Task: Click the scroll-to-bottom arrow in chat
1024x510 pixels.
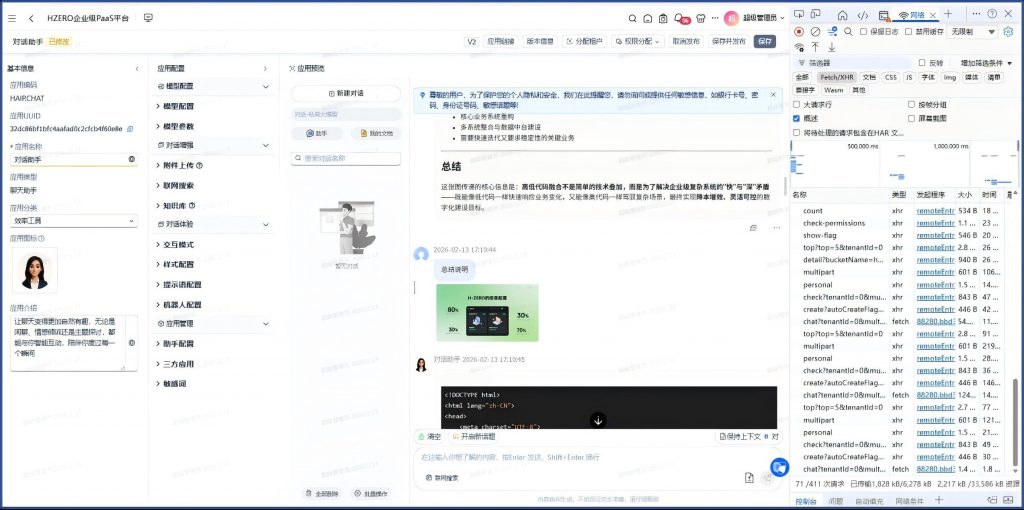Action: click(598, 420)
